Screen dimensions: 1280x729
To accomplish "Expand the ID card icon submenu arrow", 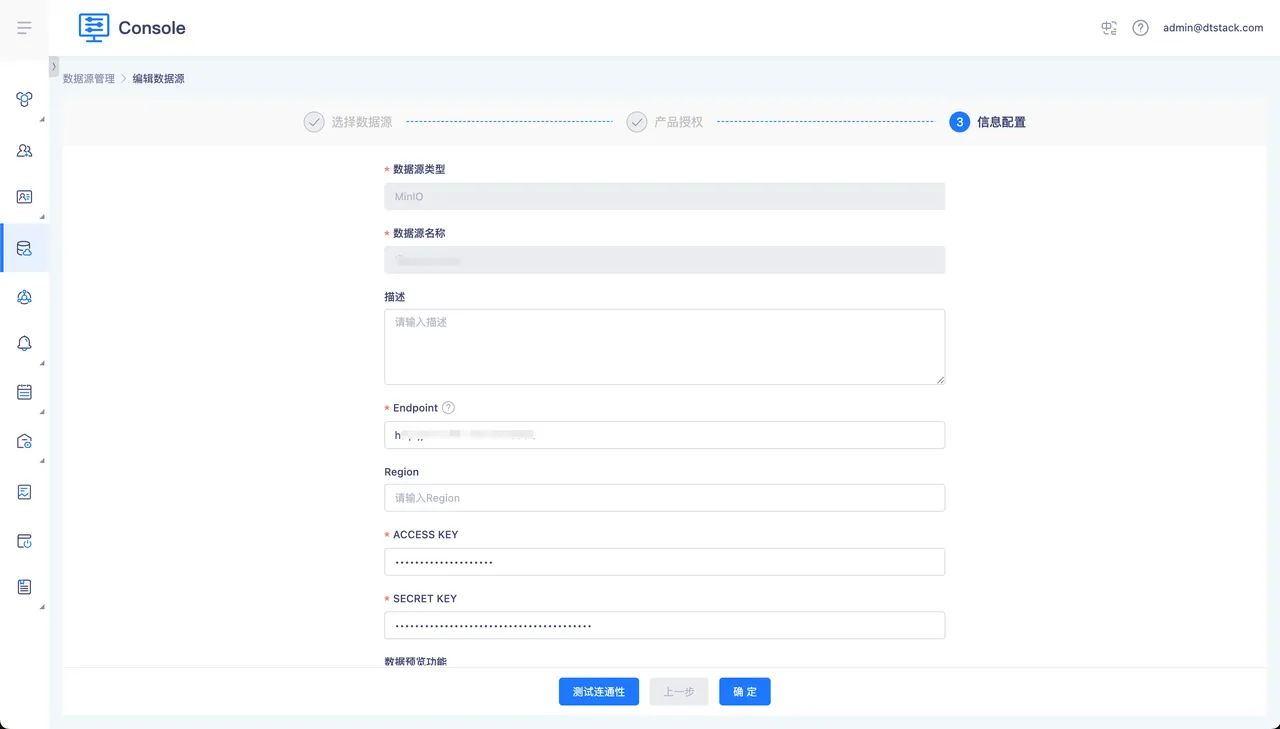I will coord(42,217).
